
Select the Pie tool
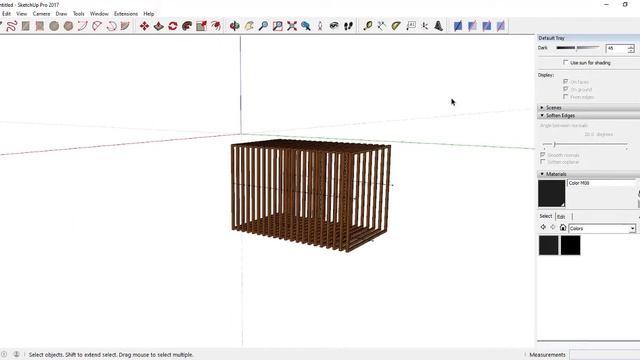pos(125,26)
